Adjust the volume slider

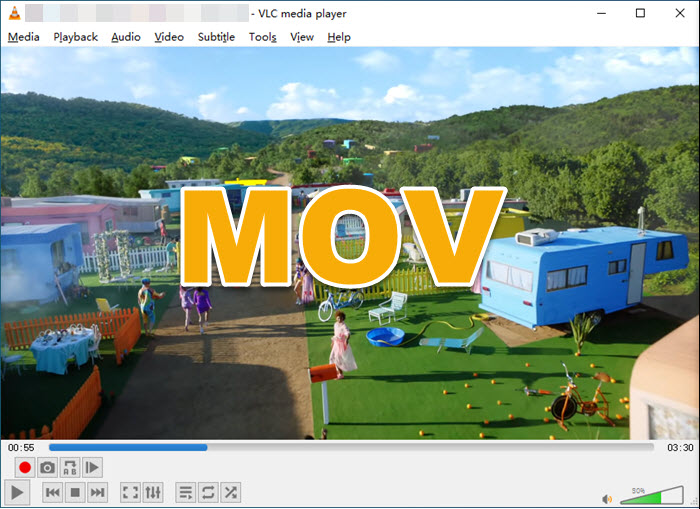(x=652, y=495)
